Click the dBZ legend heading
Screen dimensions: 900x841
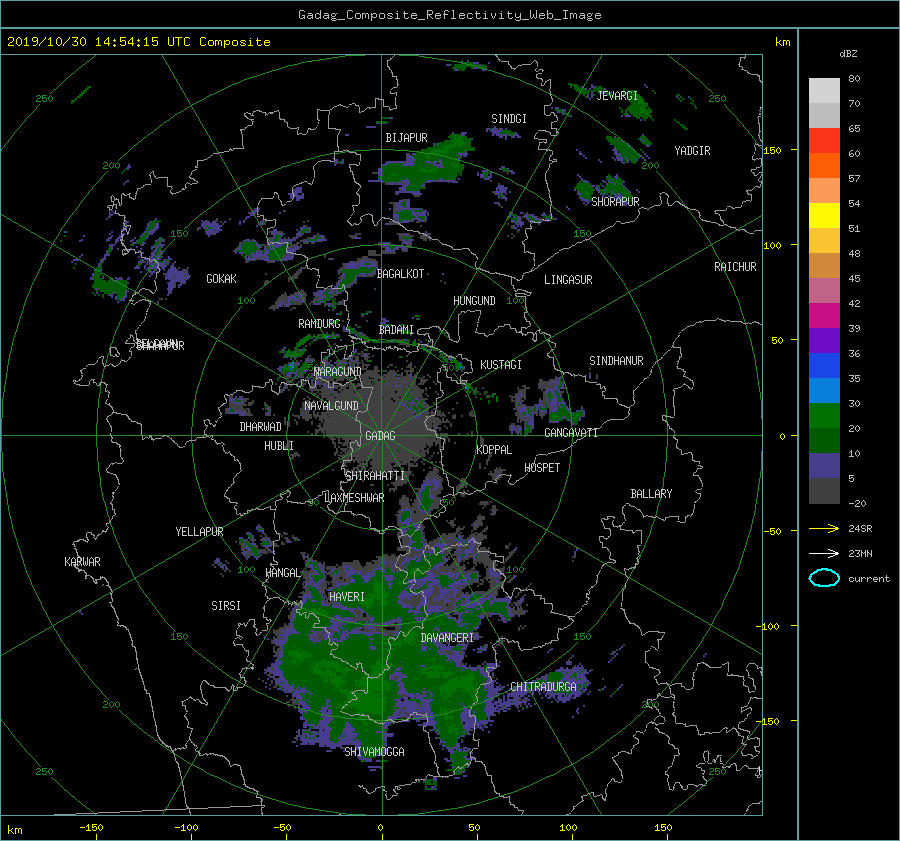(x=848, y=54)
